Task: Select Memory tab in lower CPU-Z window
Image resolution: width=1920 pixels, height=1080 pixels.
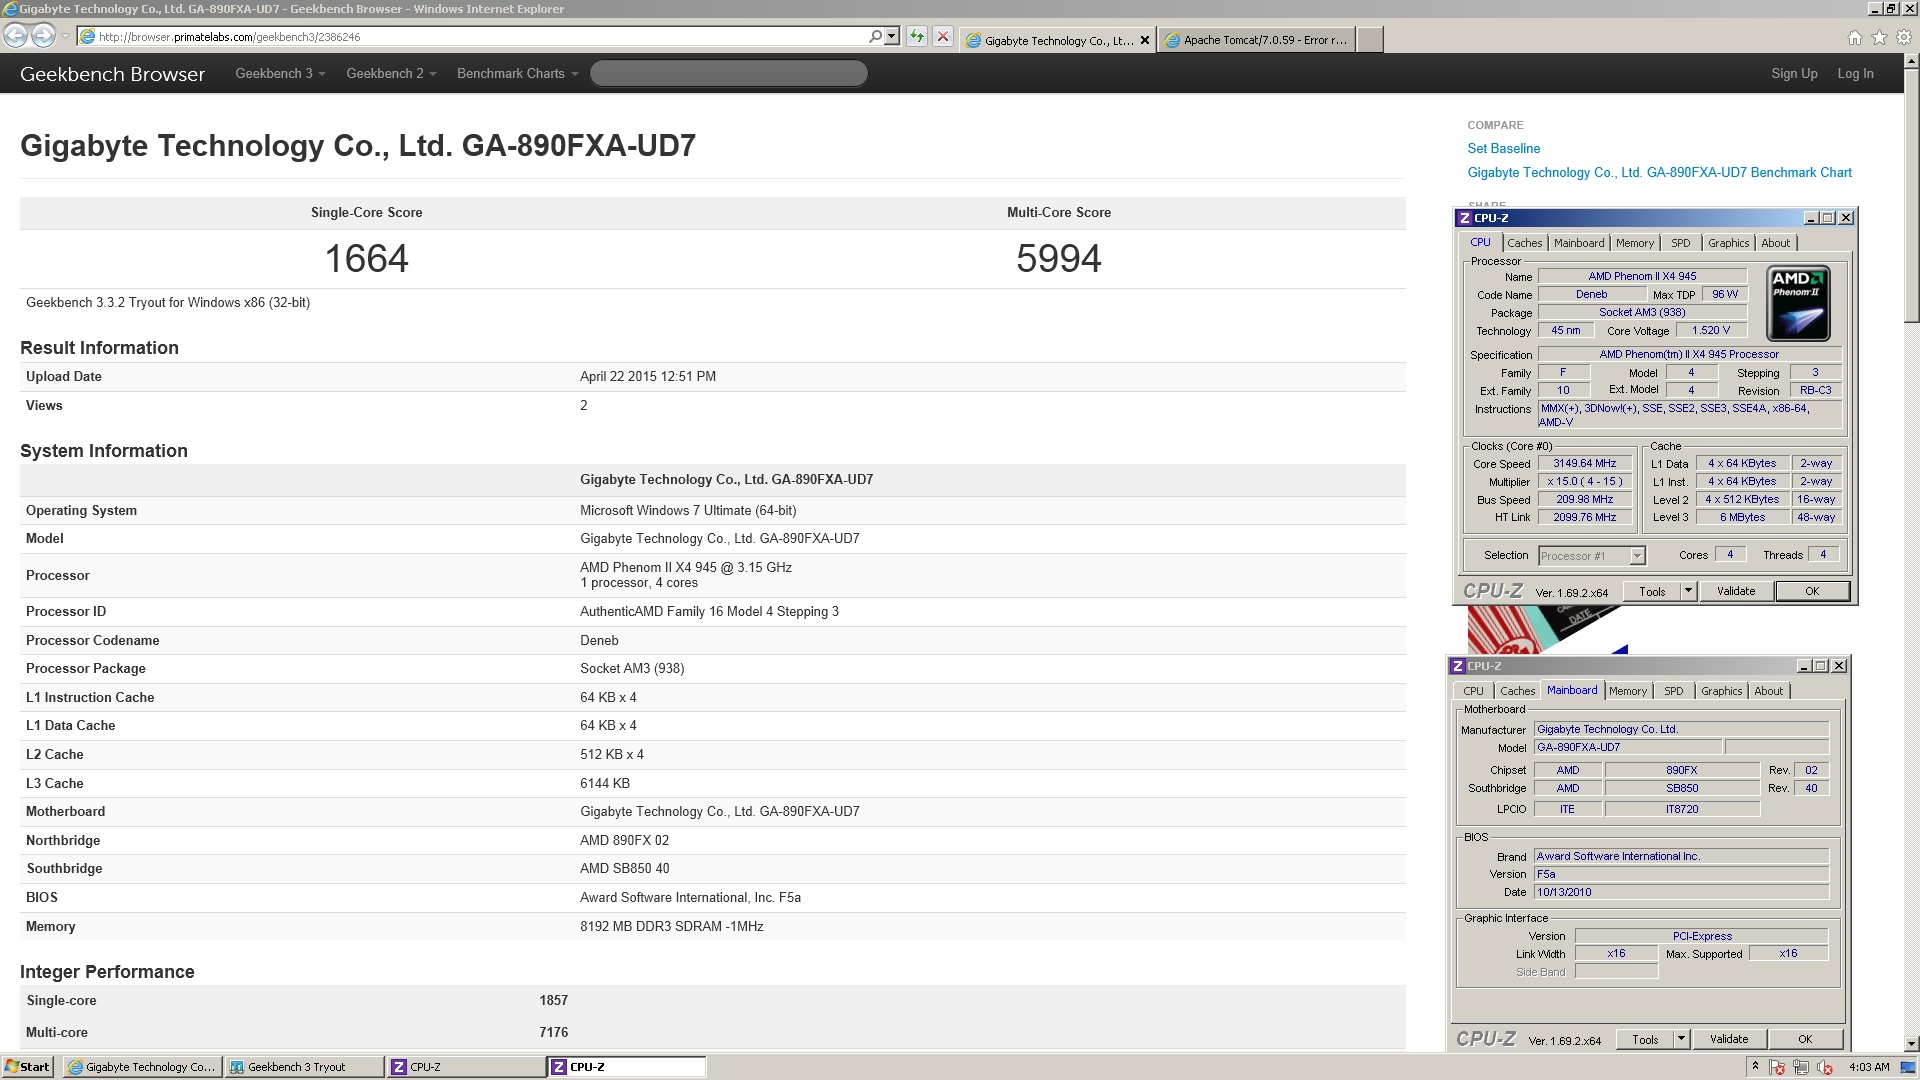Action: [x=1628, y=691]
